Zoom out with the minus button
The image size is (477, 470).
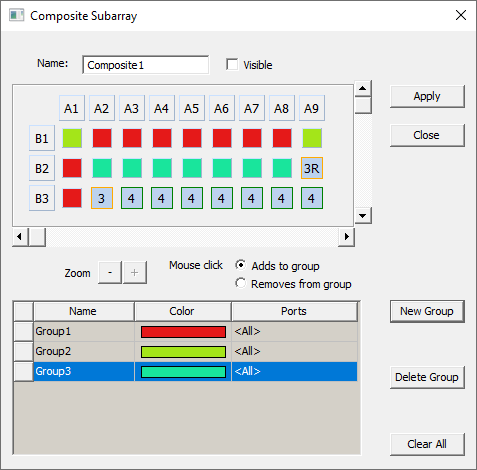[110, 273]
